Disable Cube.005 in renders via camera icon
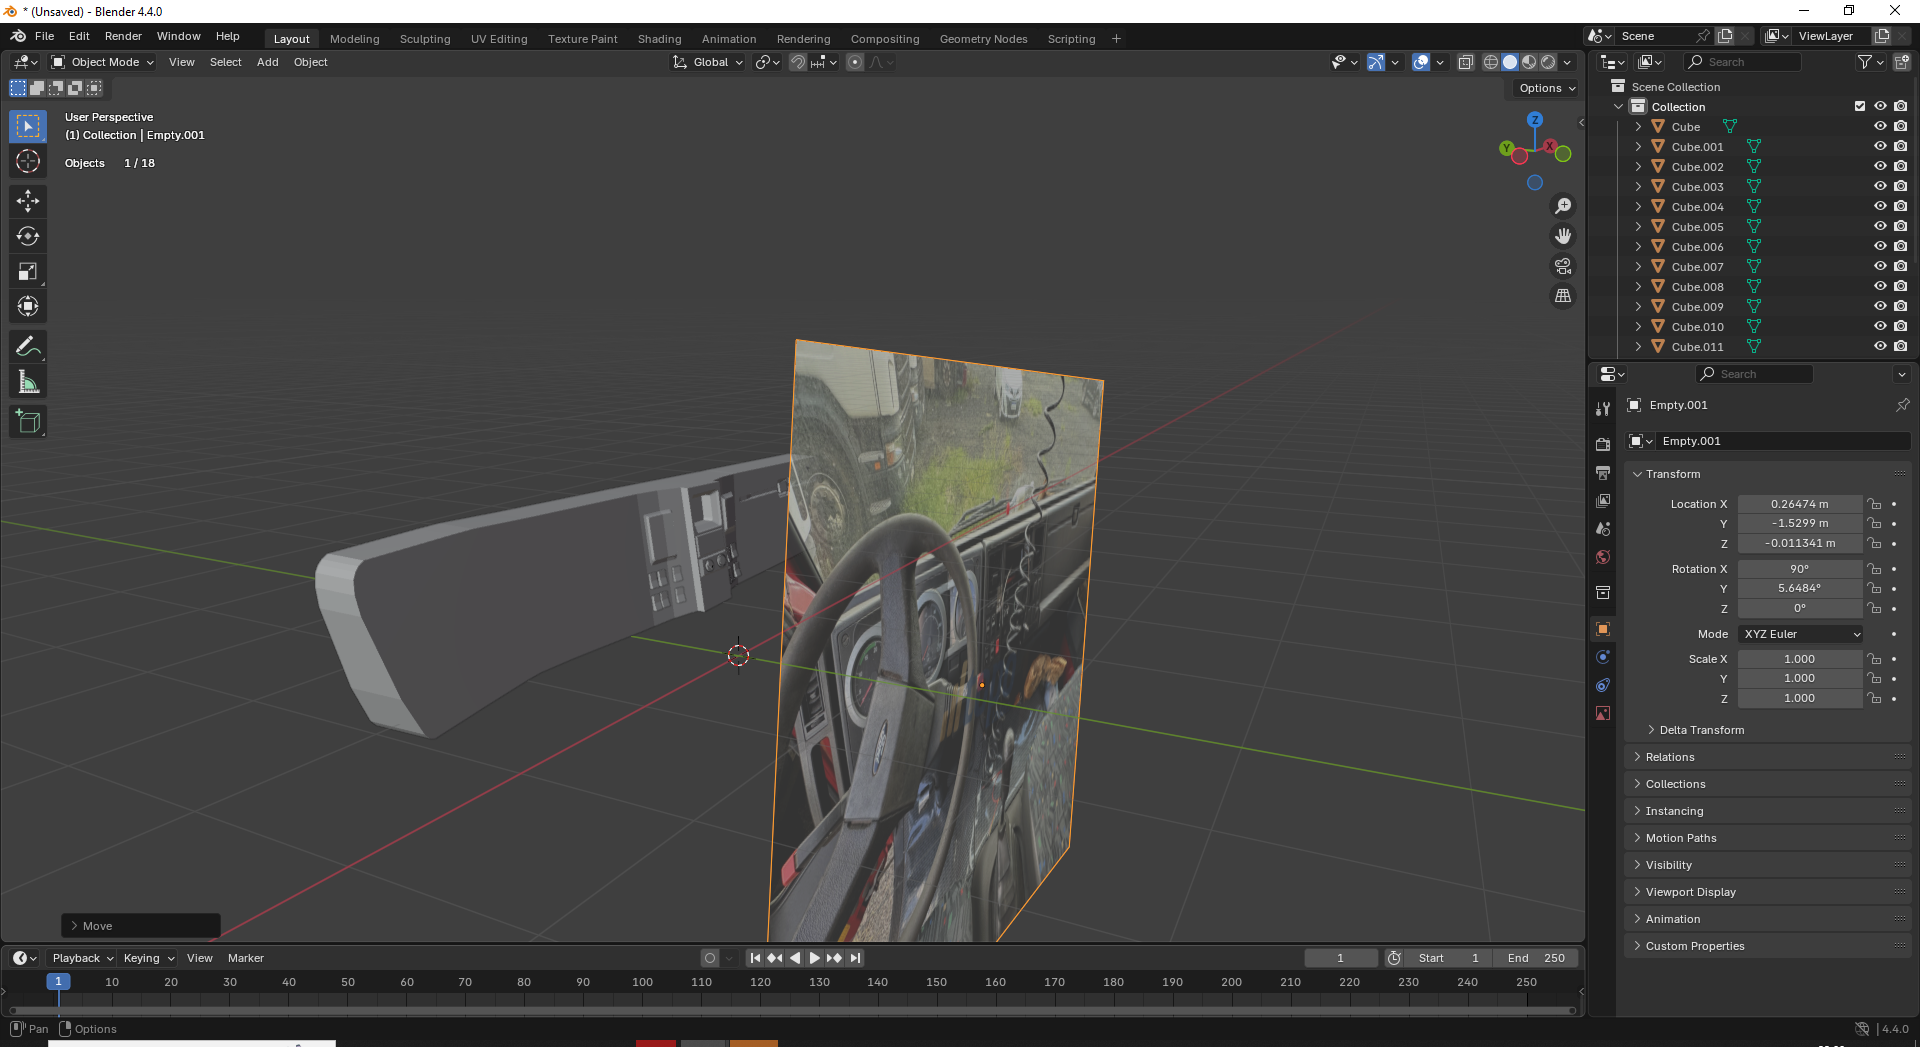 (1900, 227)
